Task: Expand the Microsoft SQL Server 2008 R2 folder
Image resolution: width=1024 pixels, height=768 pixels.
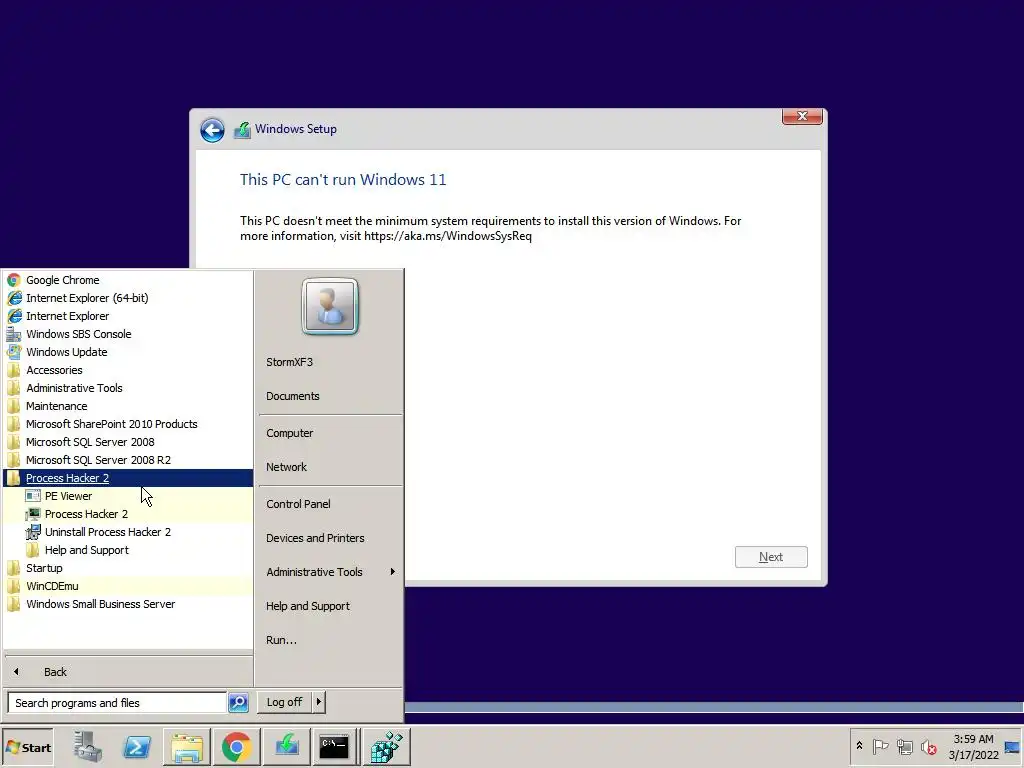Action: [128, 460]
